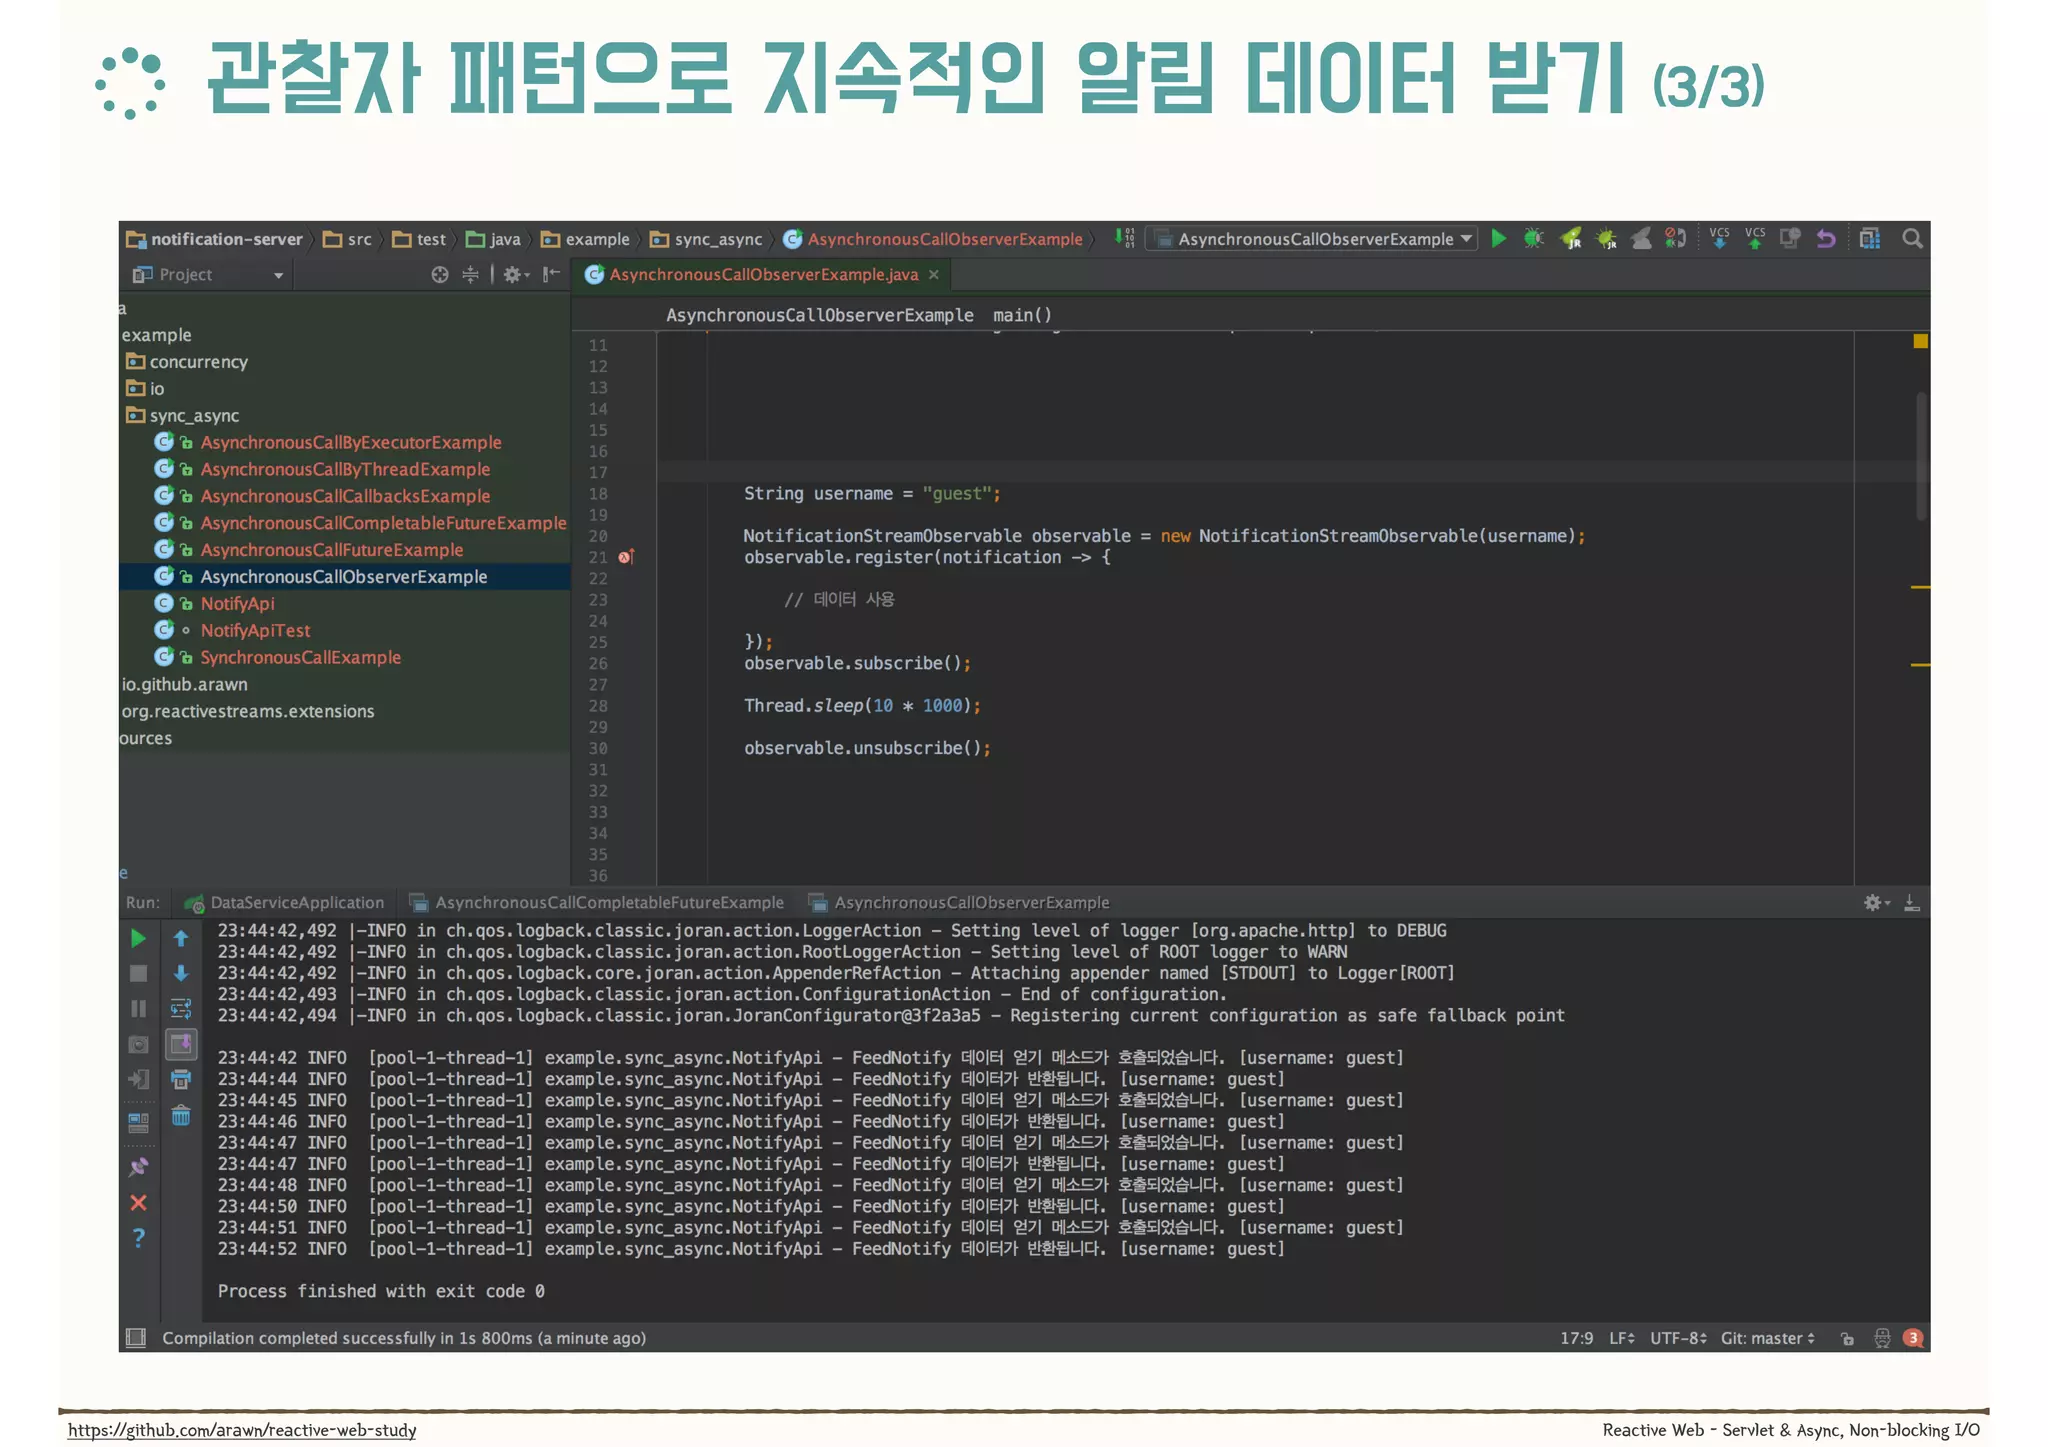Click the green Run button in top toolbar

[x=1498, y=238]
